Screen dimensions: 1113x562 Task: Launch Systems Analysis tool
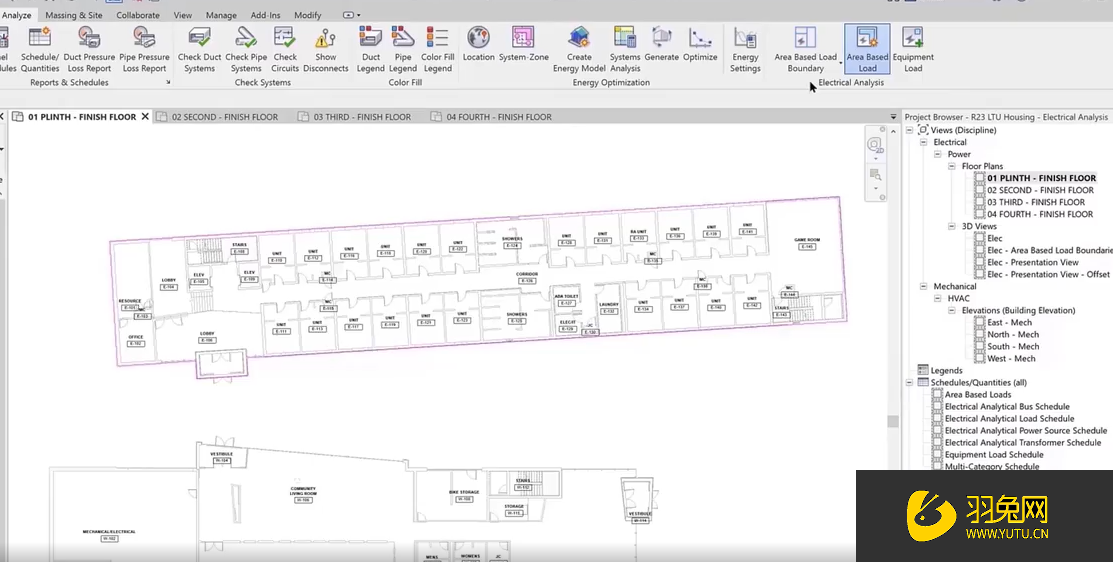(x=625, y=49)
